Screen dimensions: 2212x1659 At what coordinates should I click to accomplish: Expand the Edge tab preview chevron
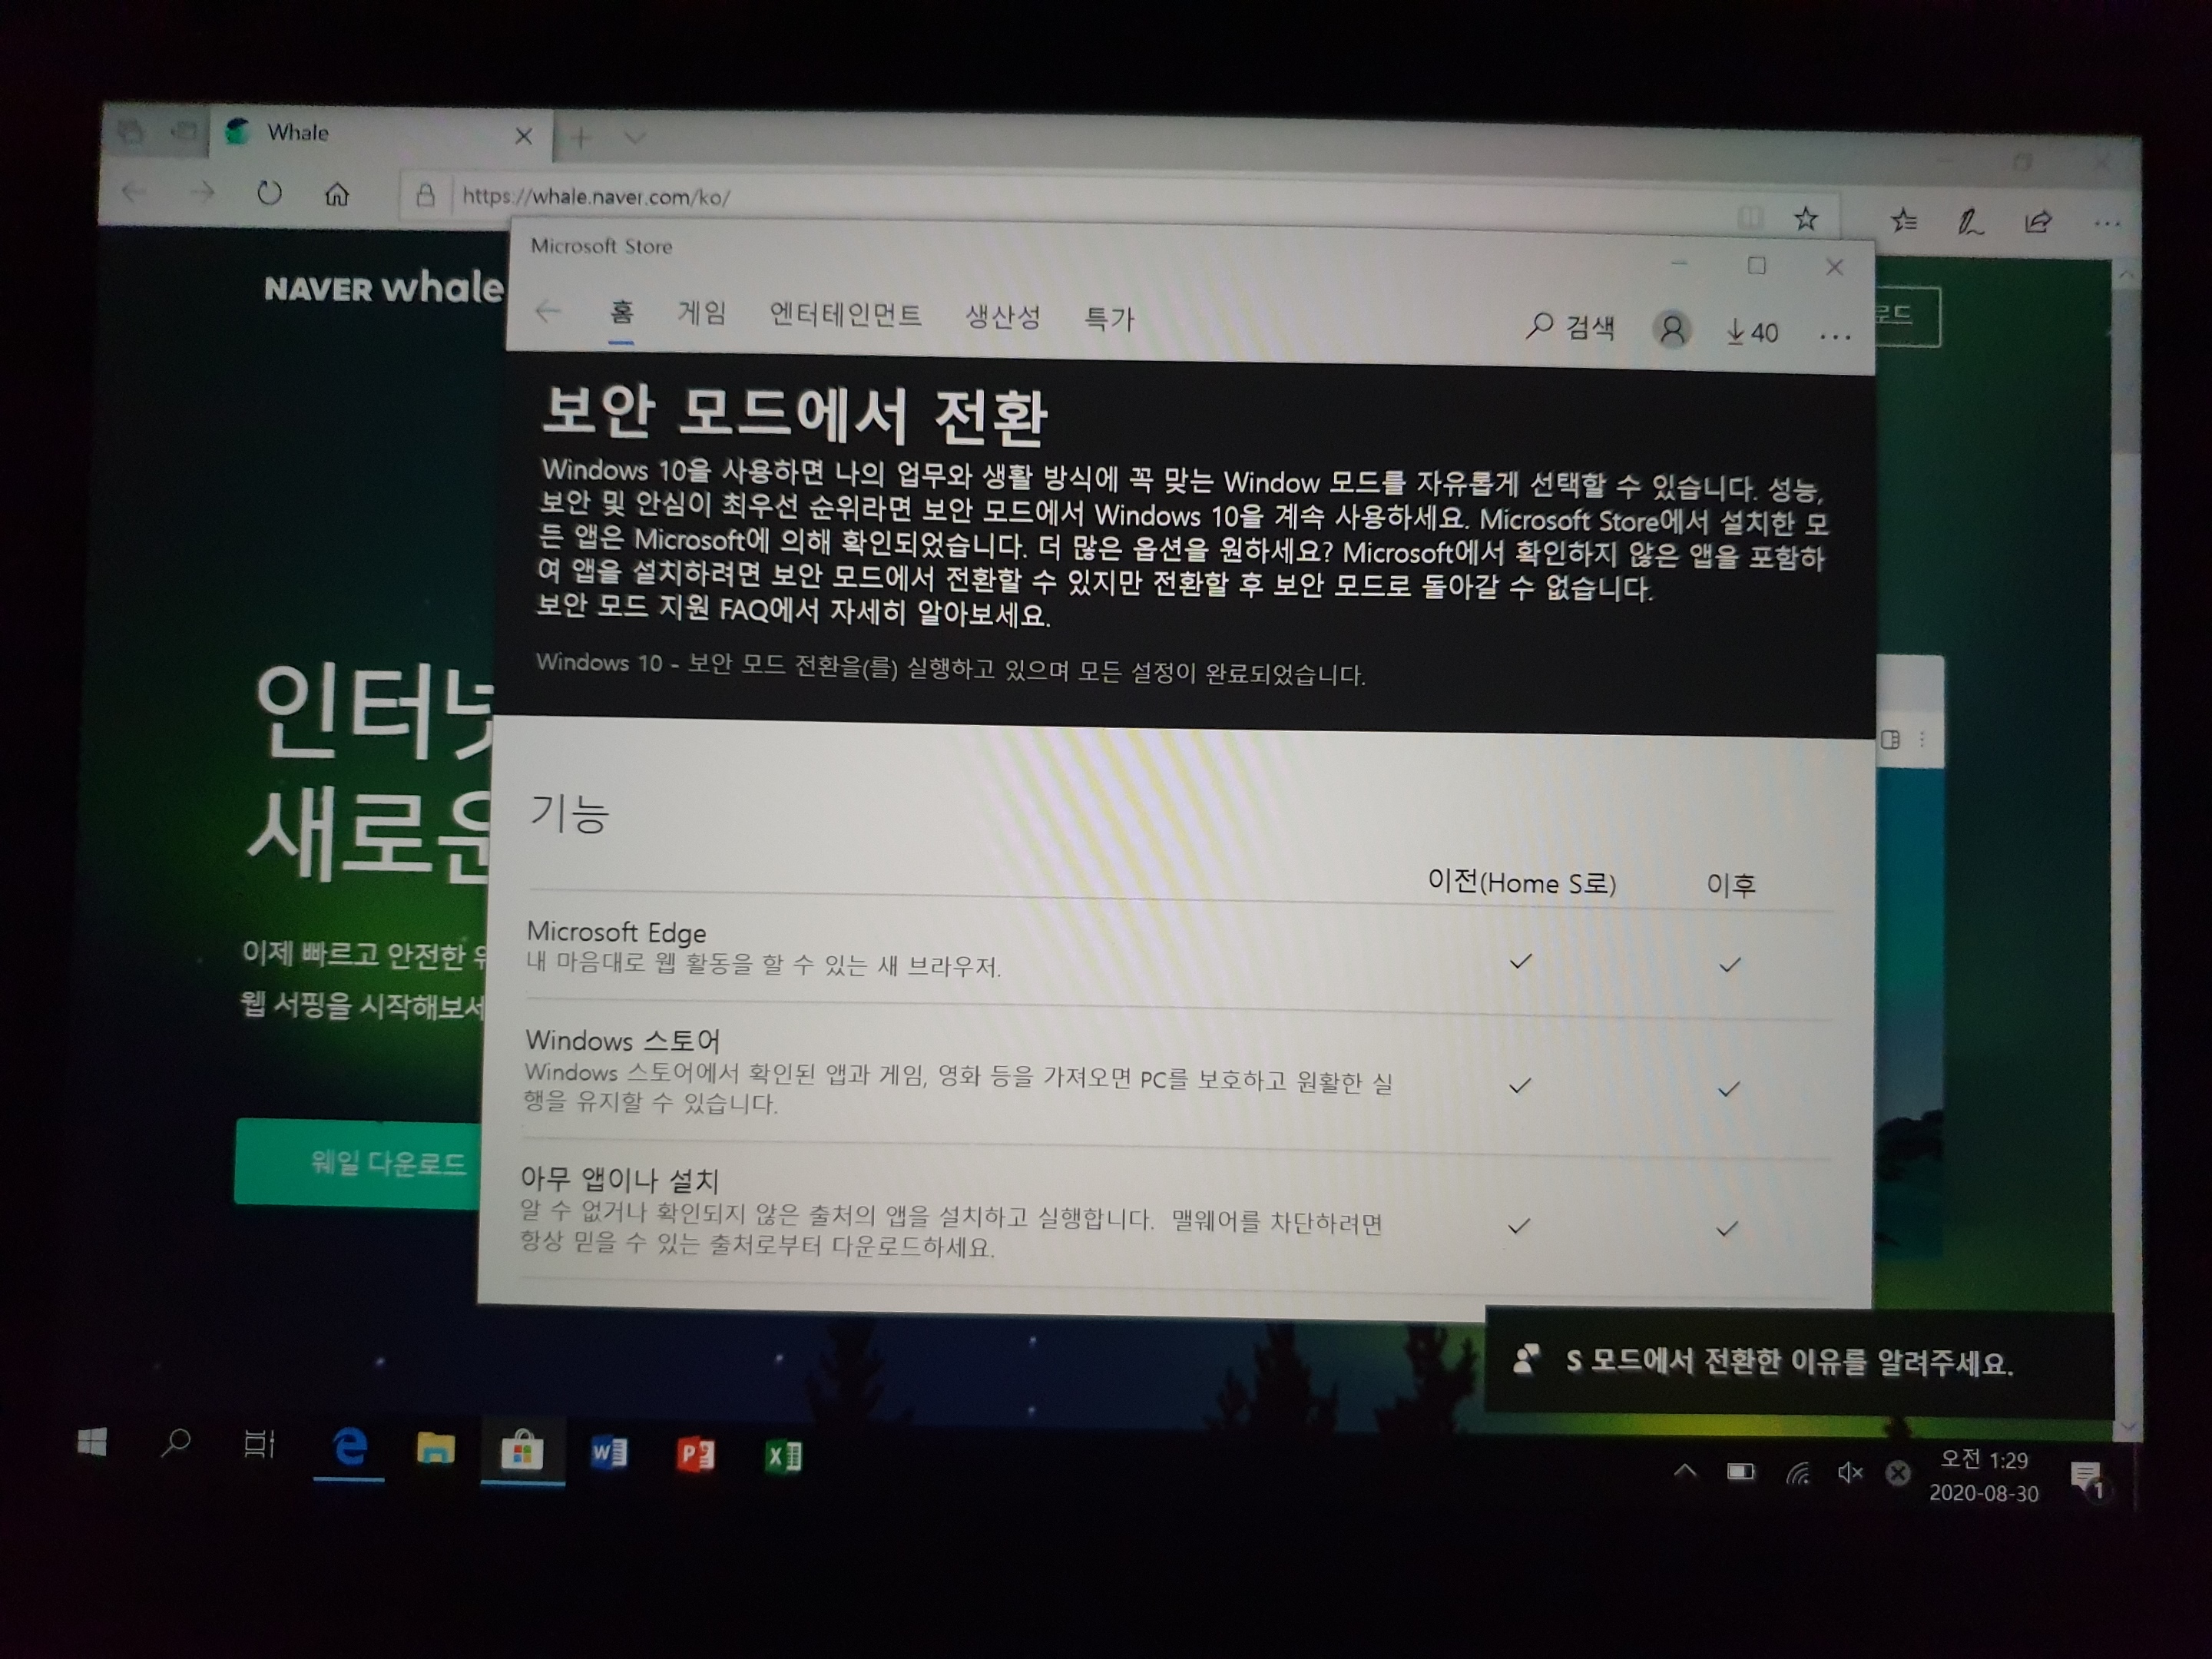point(635,138)
